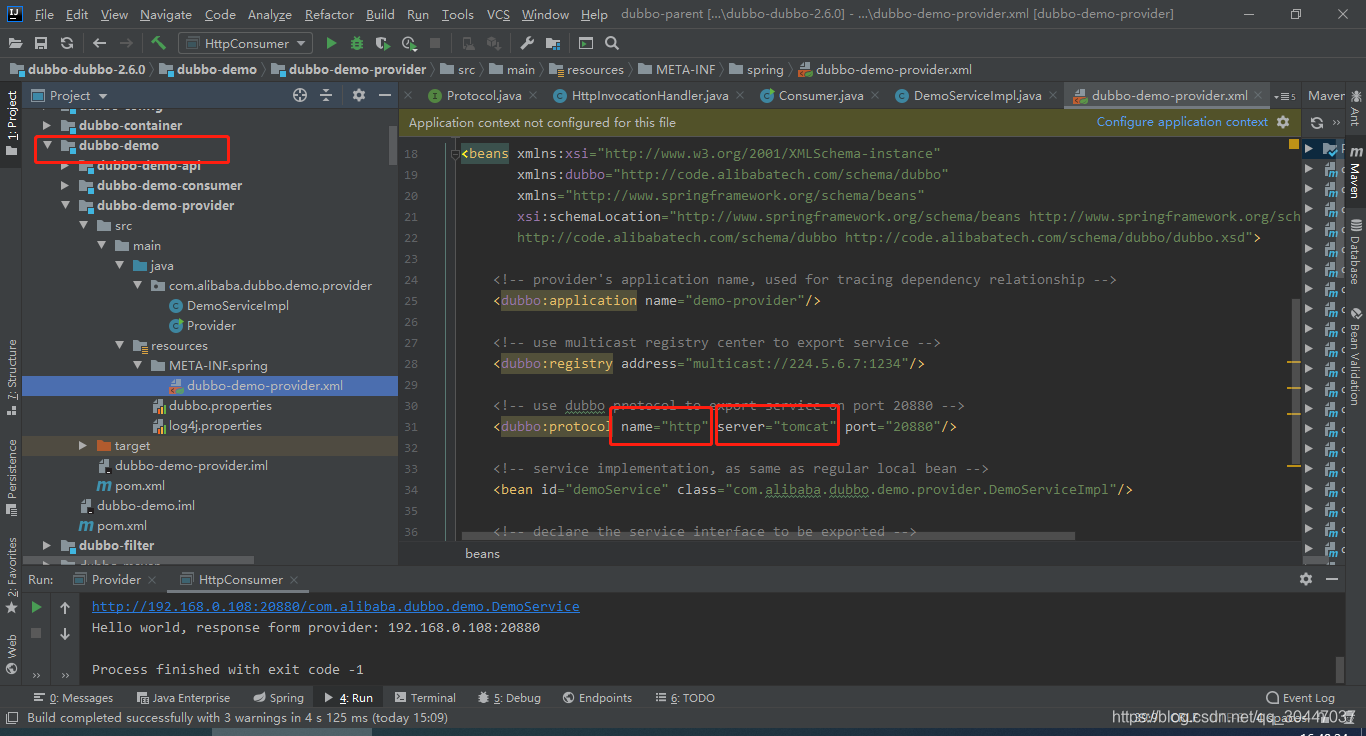Screen dimensions: 1366x736
Task: Open the Navigate menu
Action: 166,14
